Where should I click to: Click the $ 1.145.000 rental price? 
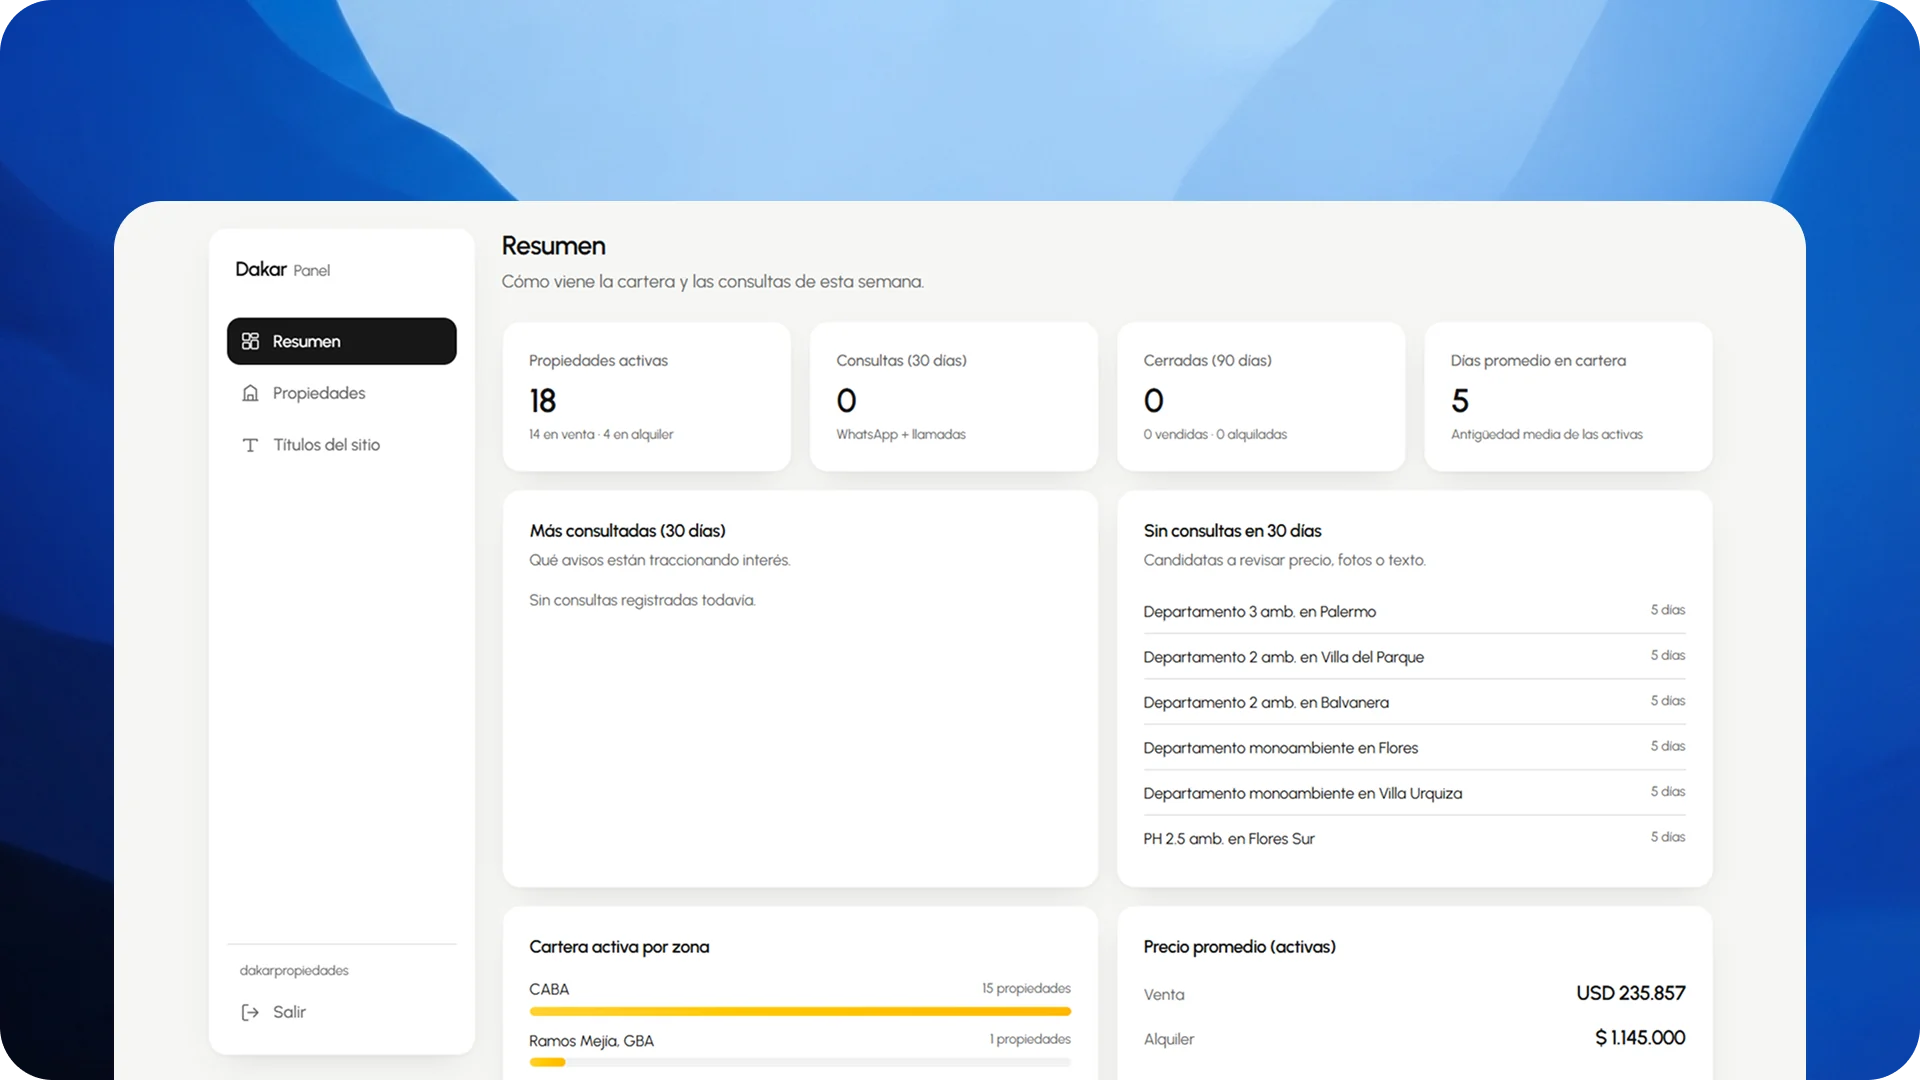(1640, 1038)
